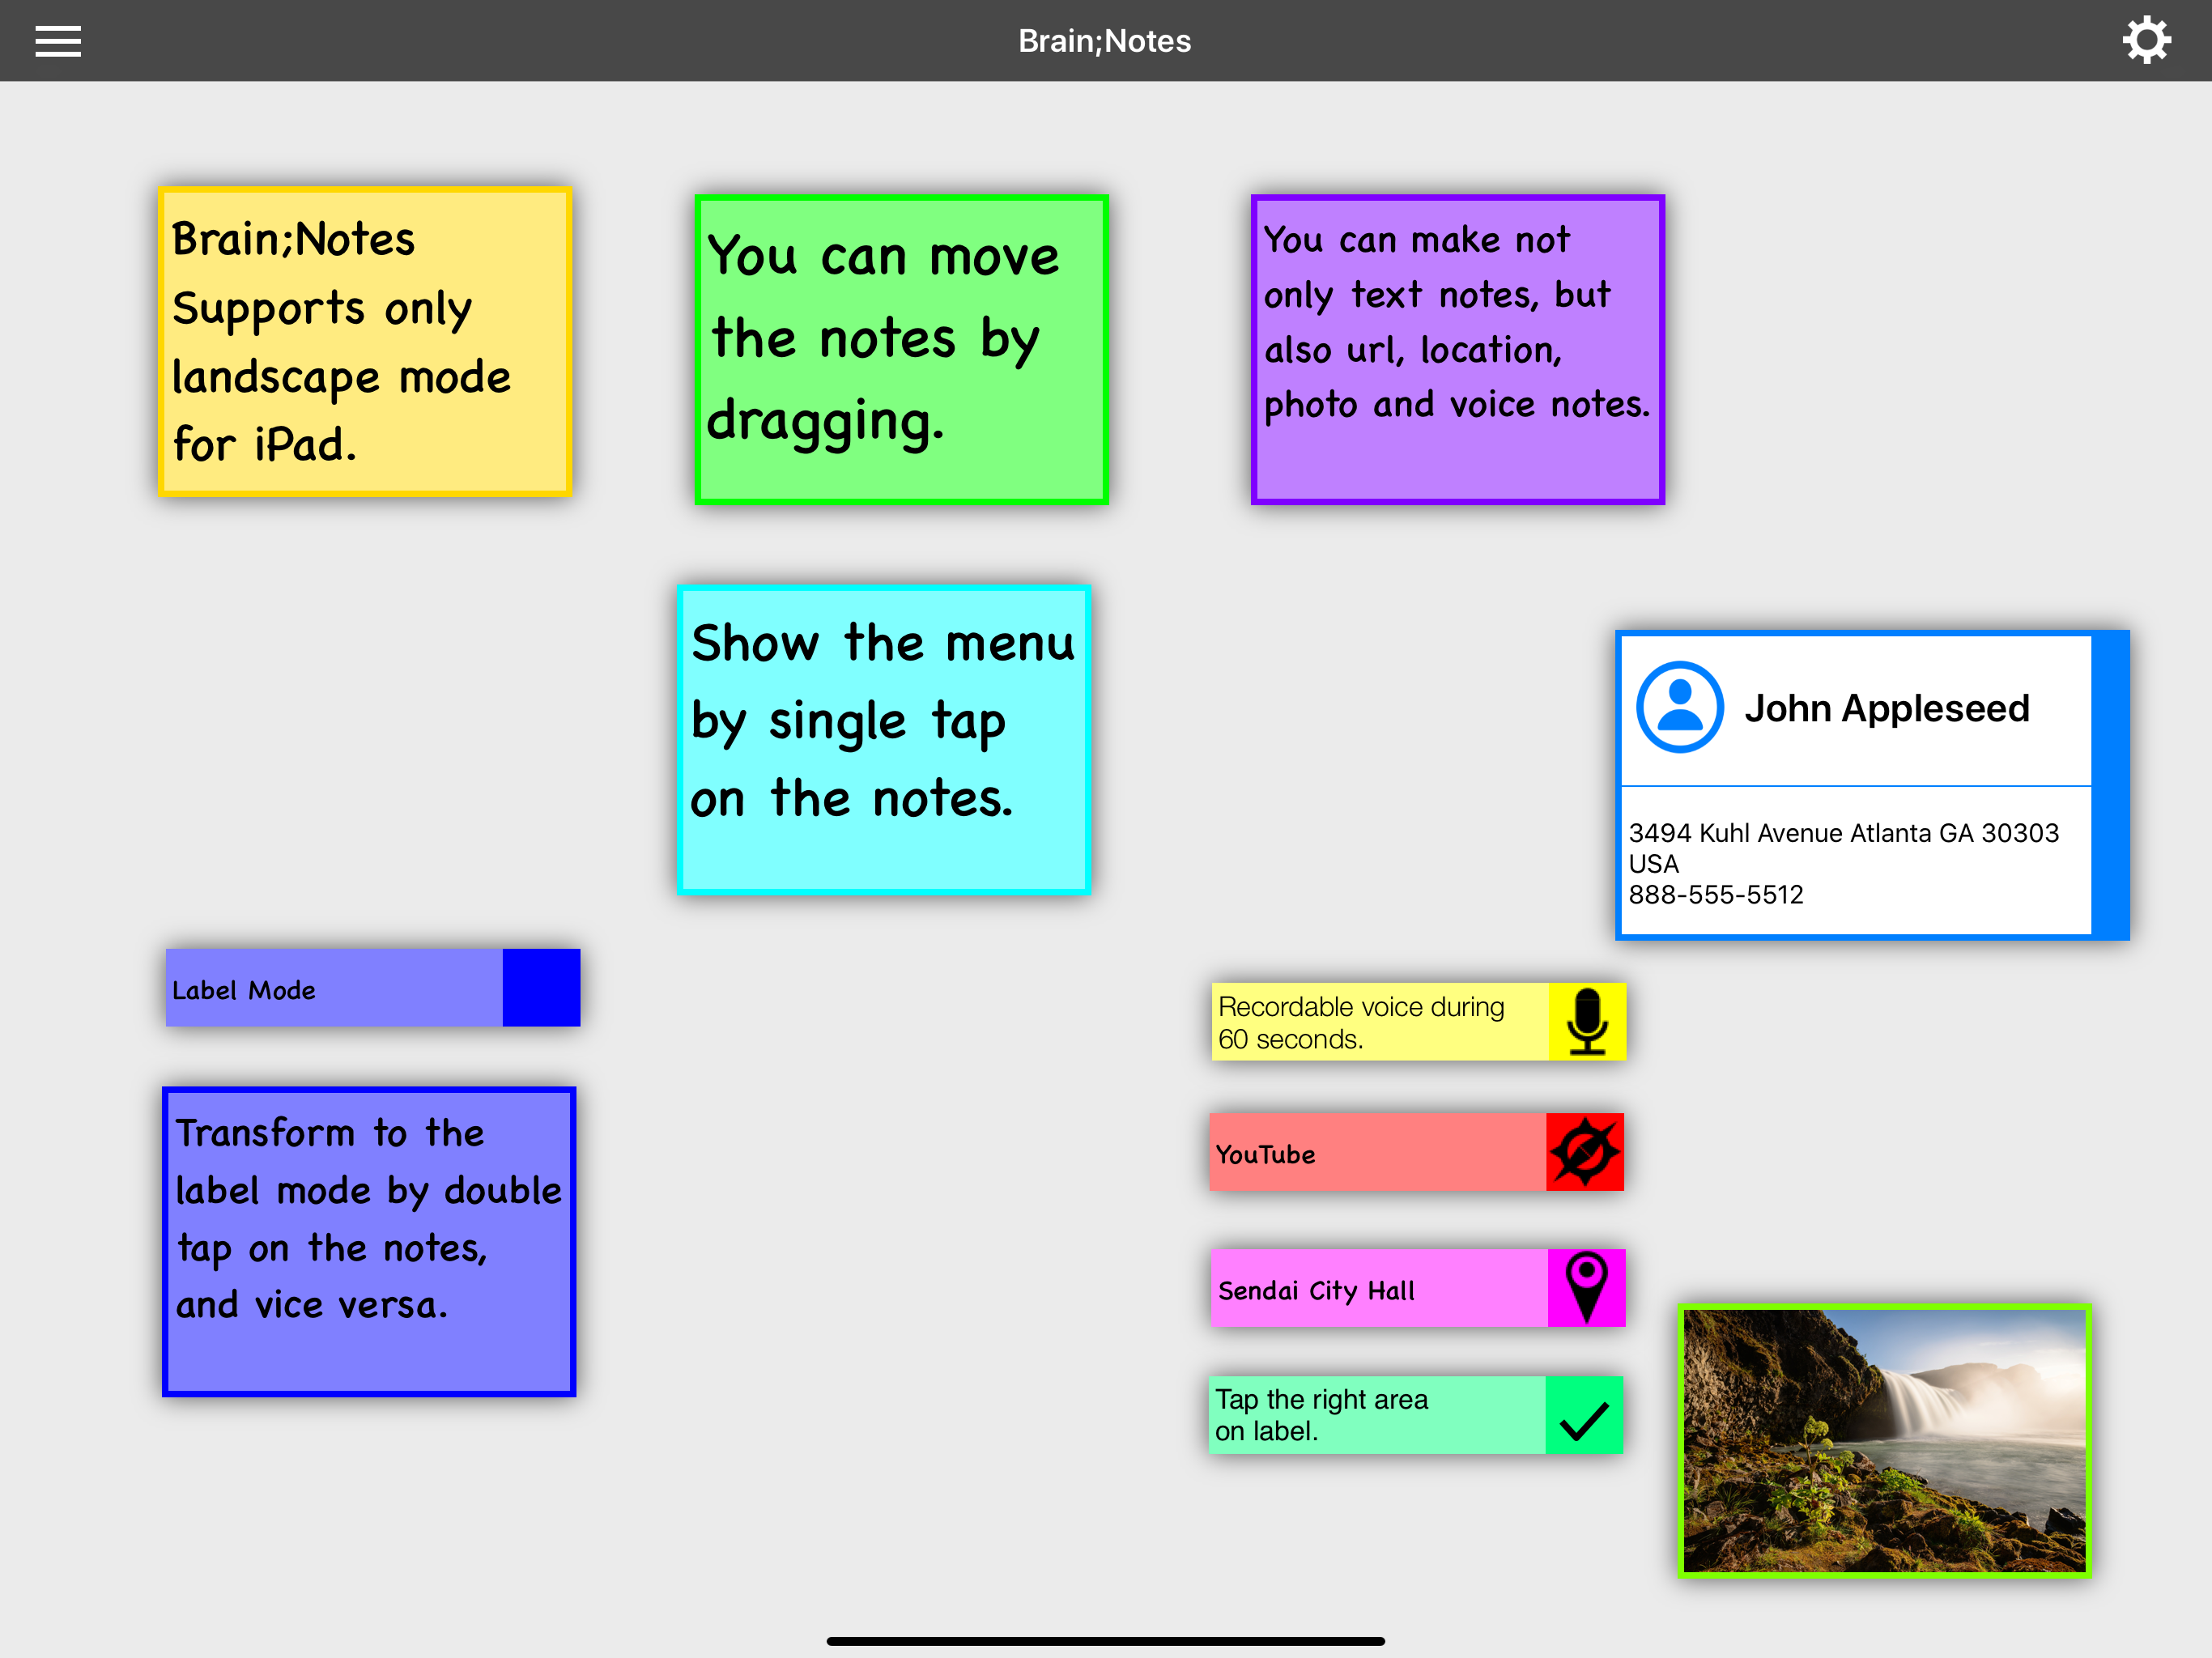Select the purple text notes info note
2212x1658 pixels.
(1457, 350)
